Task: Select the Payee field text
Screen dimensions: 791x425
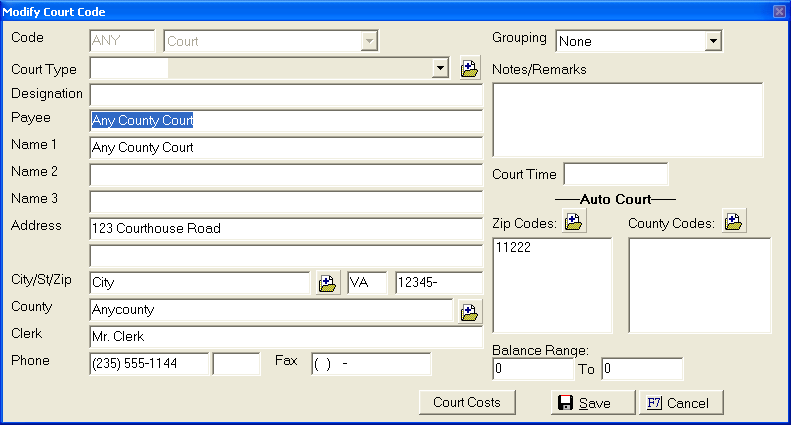Action: (x=285, y=121)
